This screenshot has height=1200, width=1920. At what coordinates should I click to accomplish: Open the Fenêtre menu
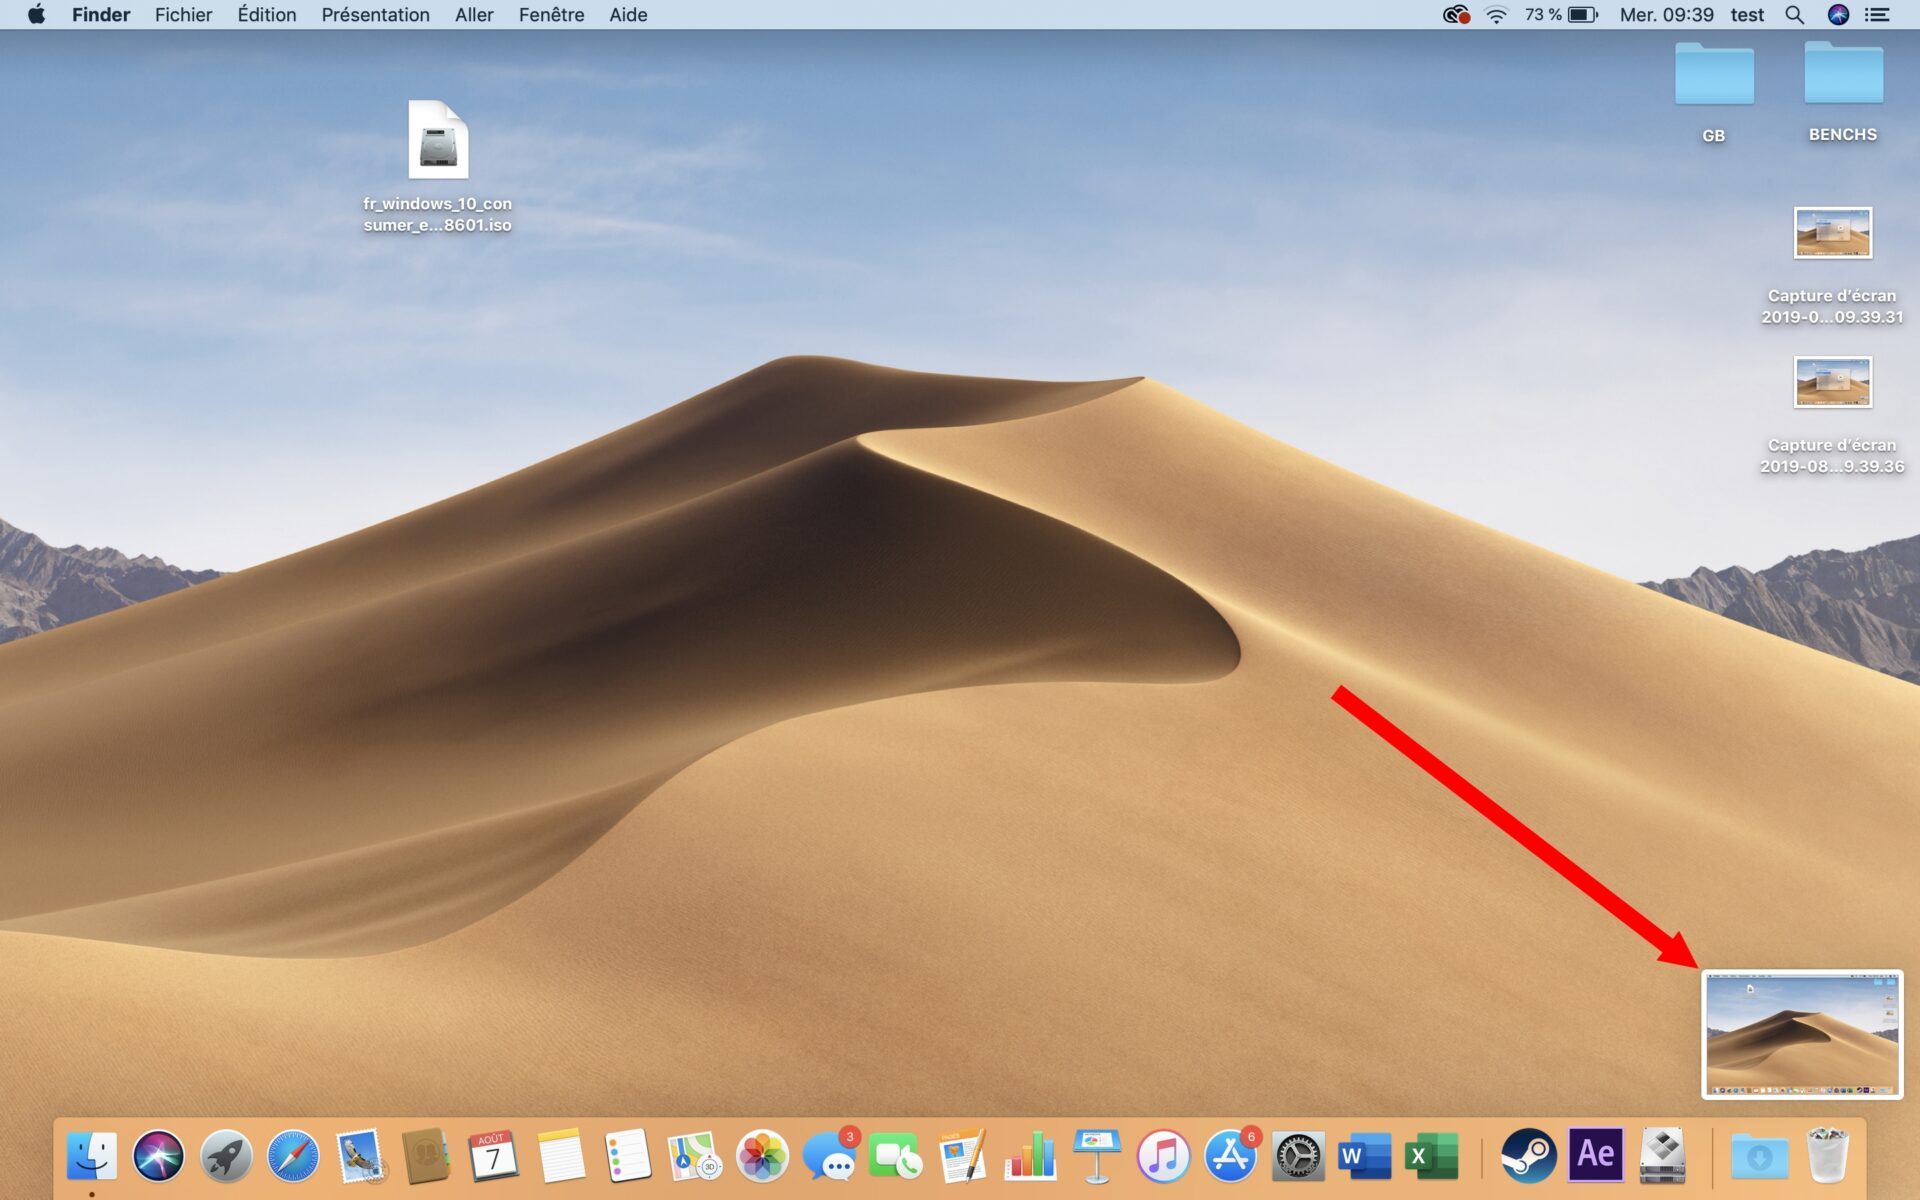(551, 15)
